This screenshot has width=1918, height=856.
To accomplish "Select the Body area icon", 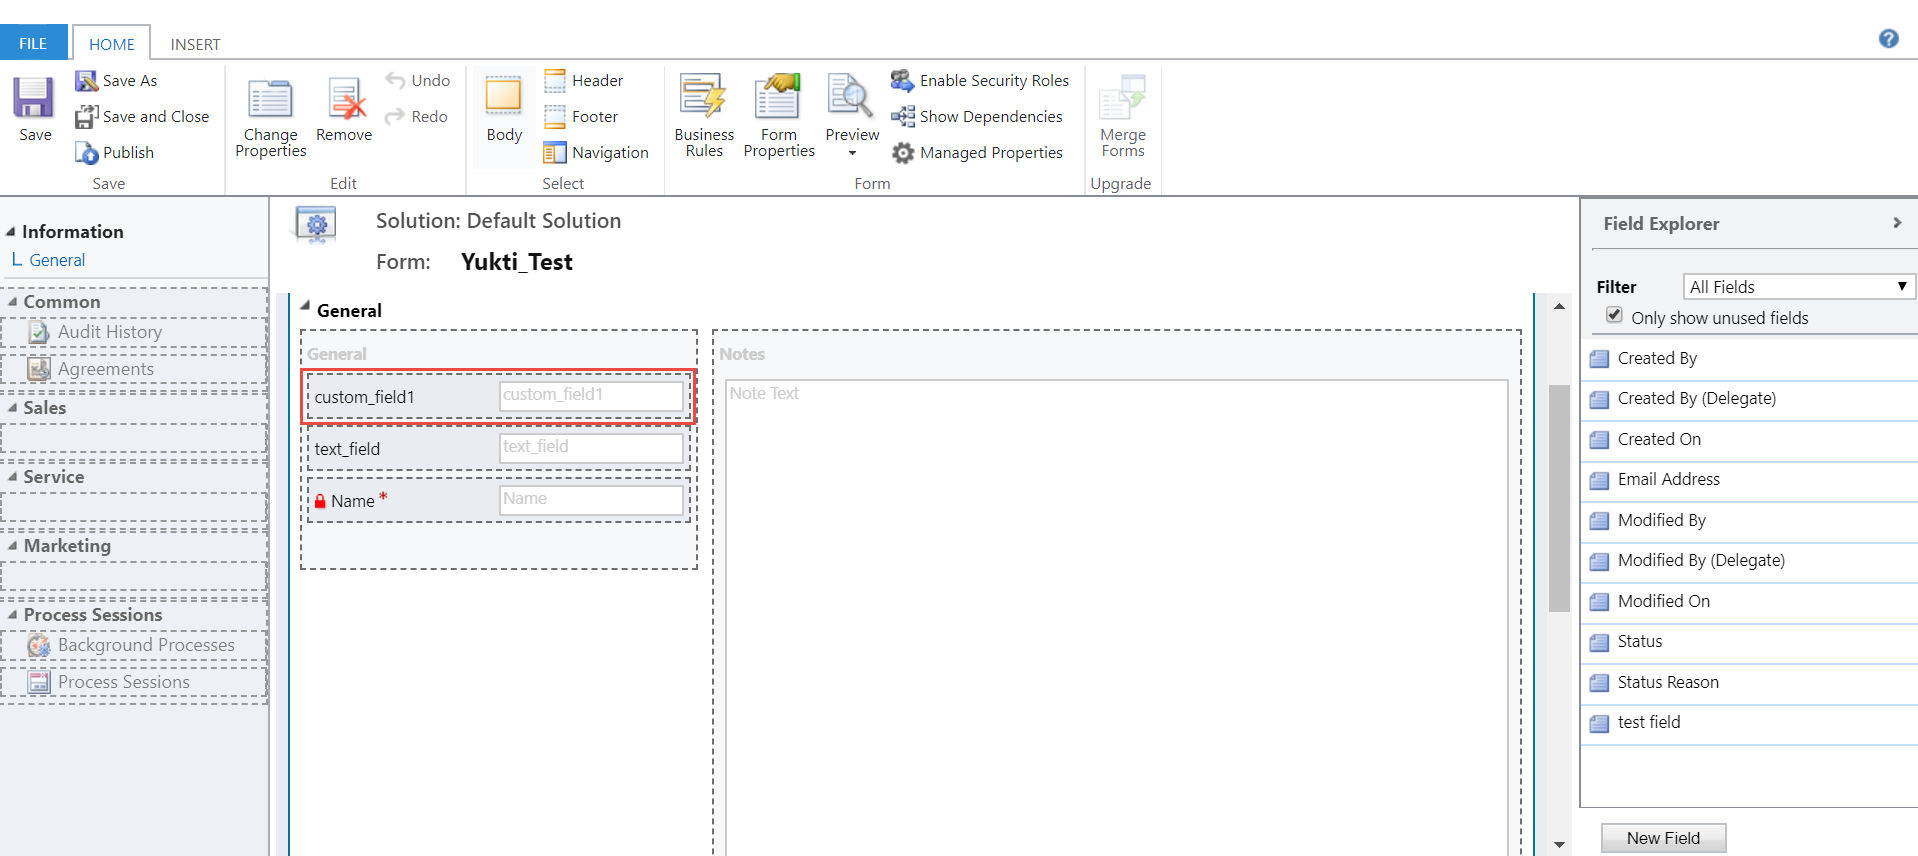I will [x=503, y=98].
